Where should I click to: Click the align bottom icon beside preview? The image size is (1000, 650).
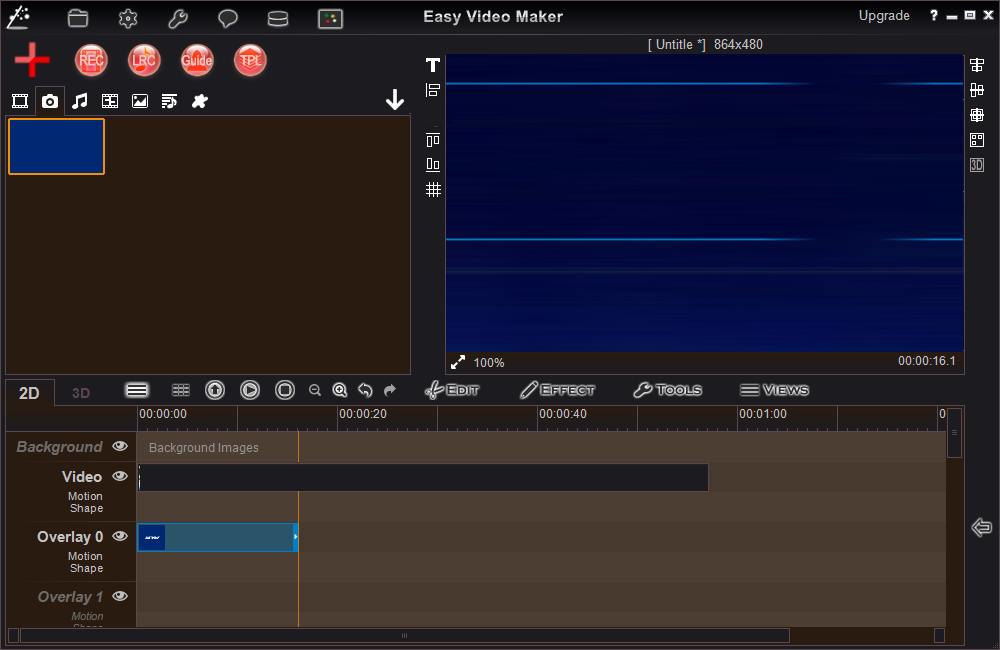pos(433,165)
